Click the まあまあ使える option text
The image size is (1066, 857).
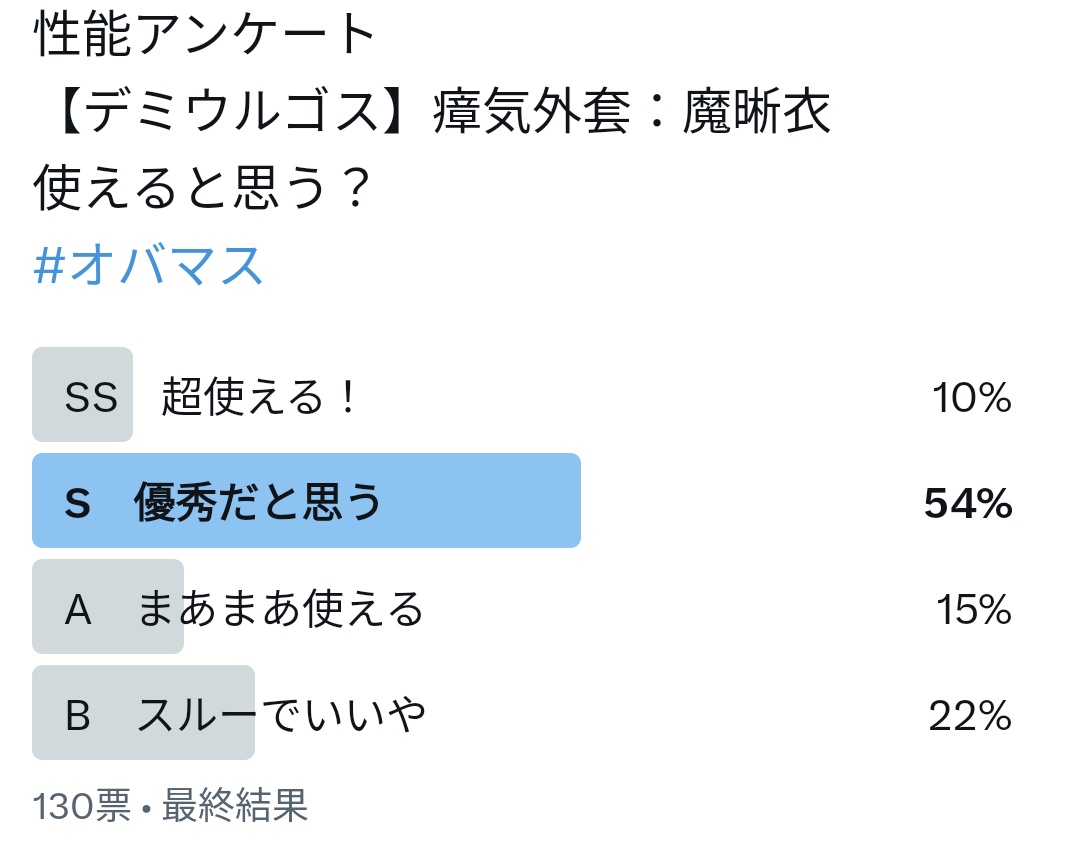coord(280,608)
